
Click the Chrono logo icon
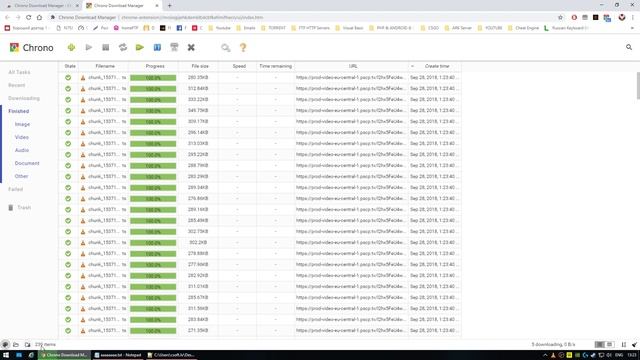[x=14, y=47]
